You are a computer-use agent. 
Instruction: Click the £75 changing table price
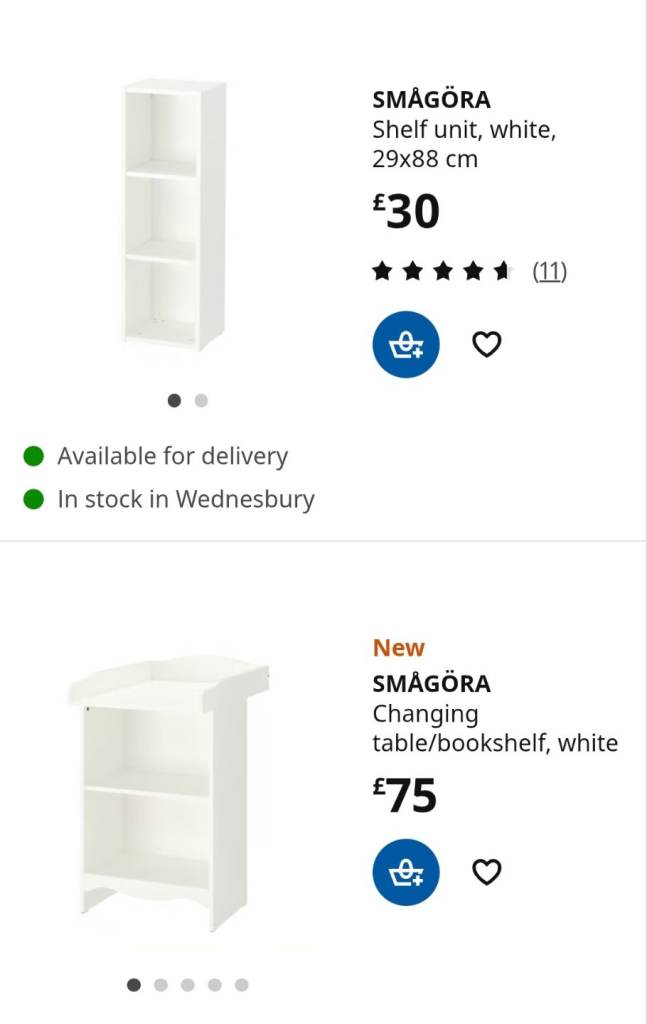(x=406, y=797)
